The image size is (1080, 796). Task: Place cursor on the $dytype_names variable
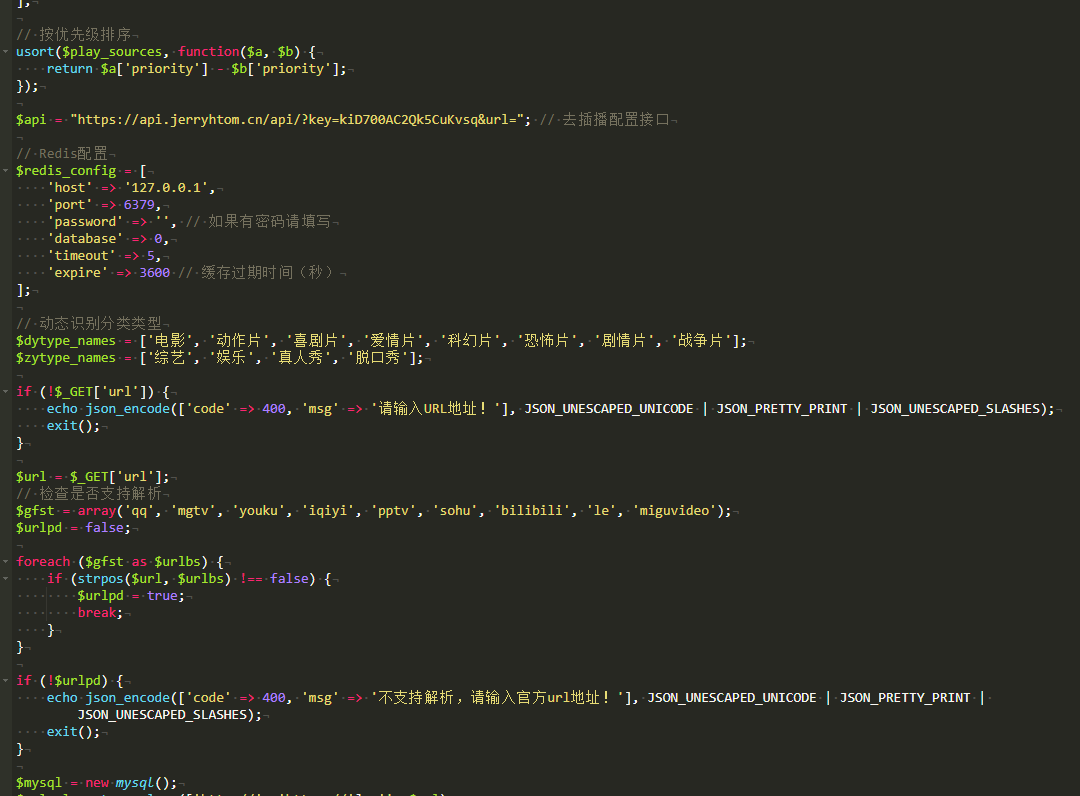tap(66, 341)
